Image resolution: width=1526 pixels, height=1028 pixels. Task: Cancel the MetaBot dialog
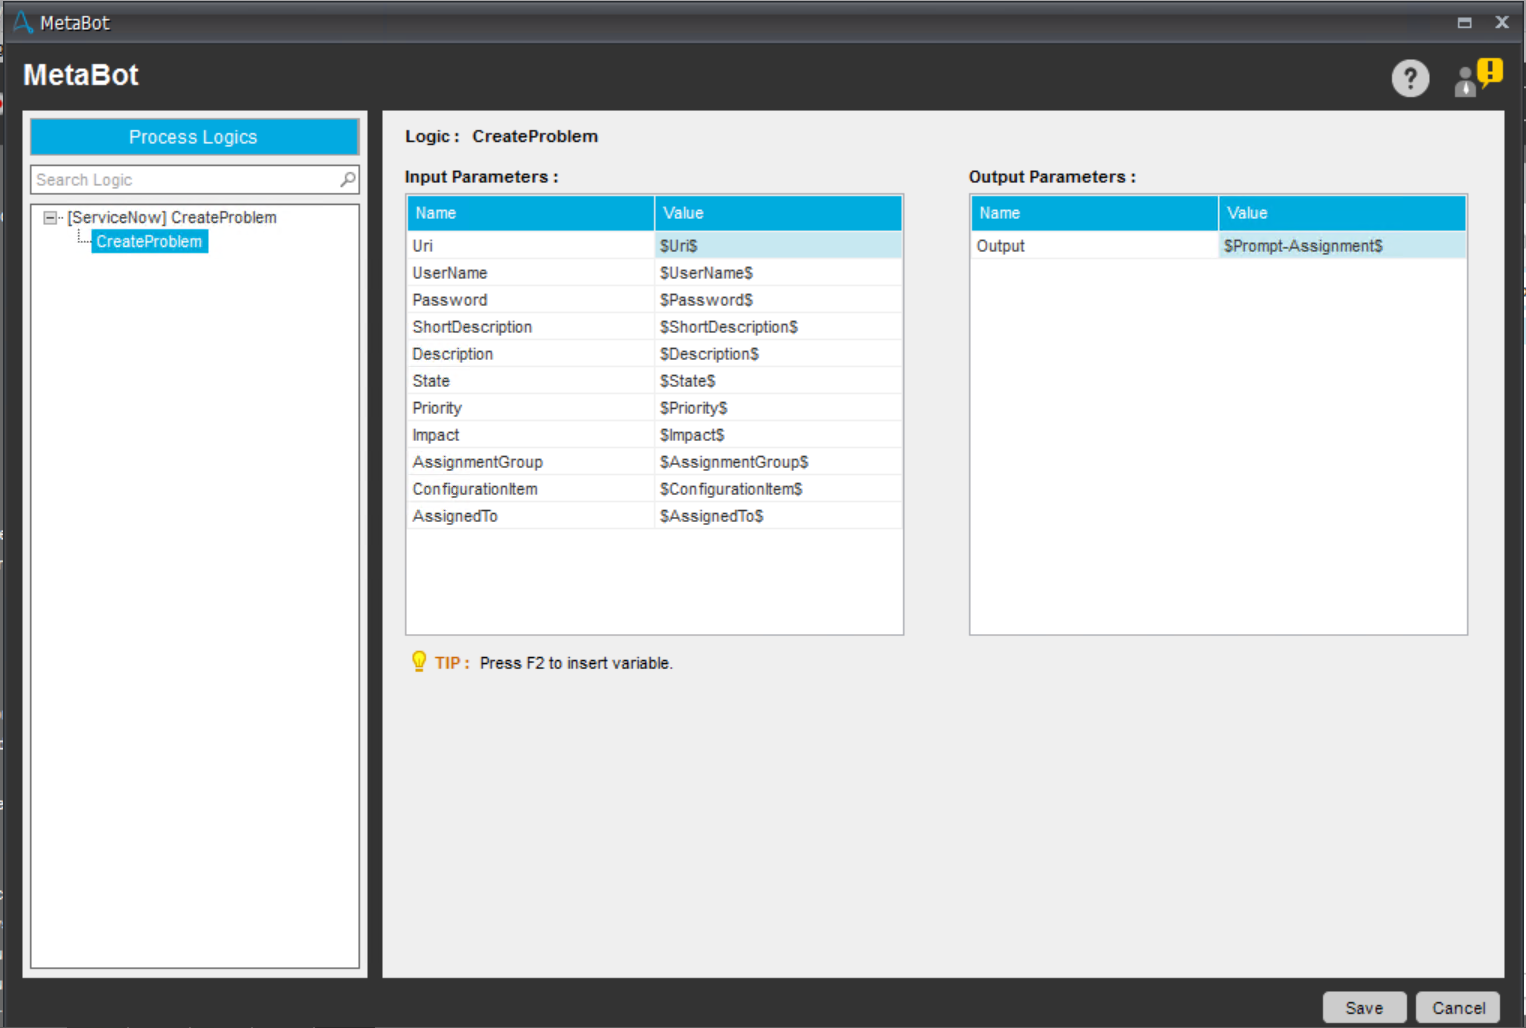(x=1458, y=1008)
